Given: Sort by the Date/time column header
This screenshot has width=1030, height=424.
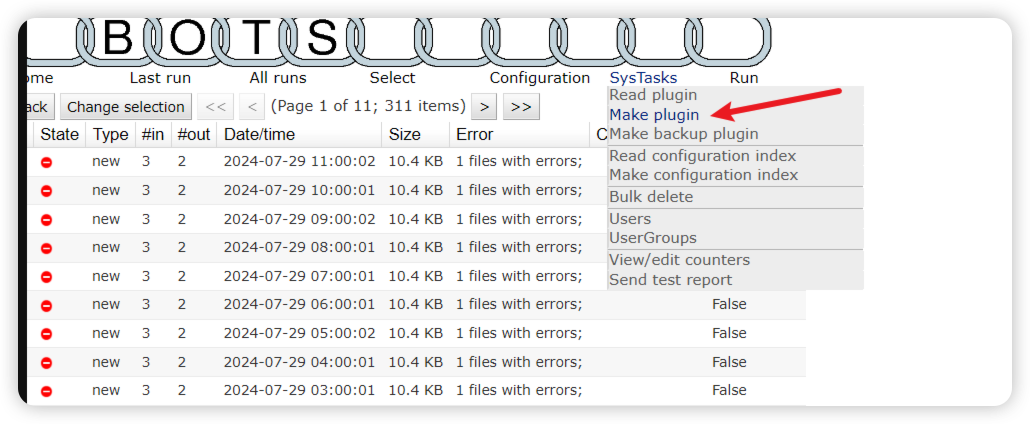Looking at the screenshot, I should tap(258, 135).
